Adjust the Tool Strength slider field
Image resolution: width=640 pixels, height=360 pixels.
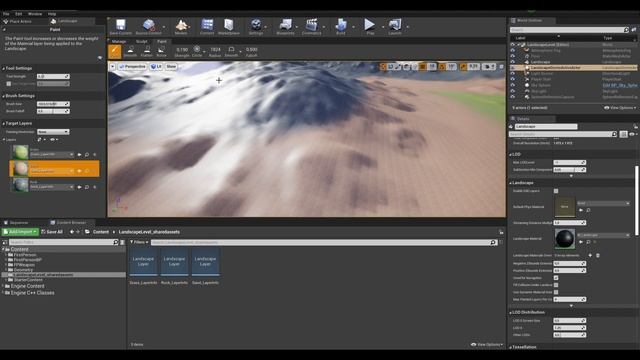(53, 76)
